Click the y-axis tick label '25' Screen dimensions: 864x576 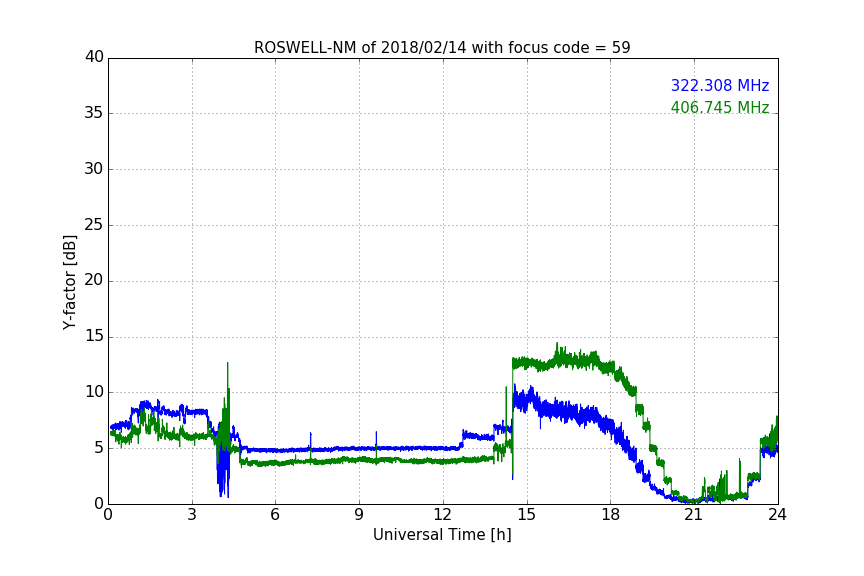tap(94, 225)
